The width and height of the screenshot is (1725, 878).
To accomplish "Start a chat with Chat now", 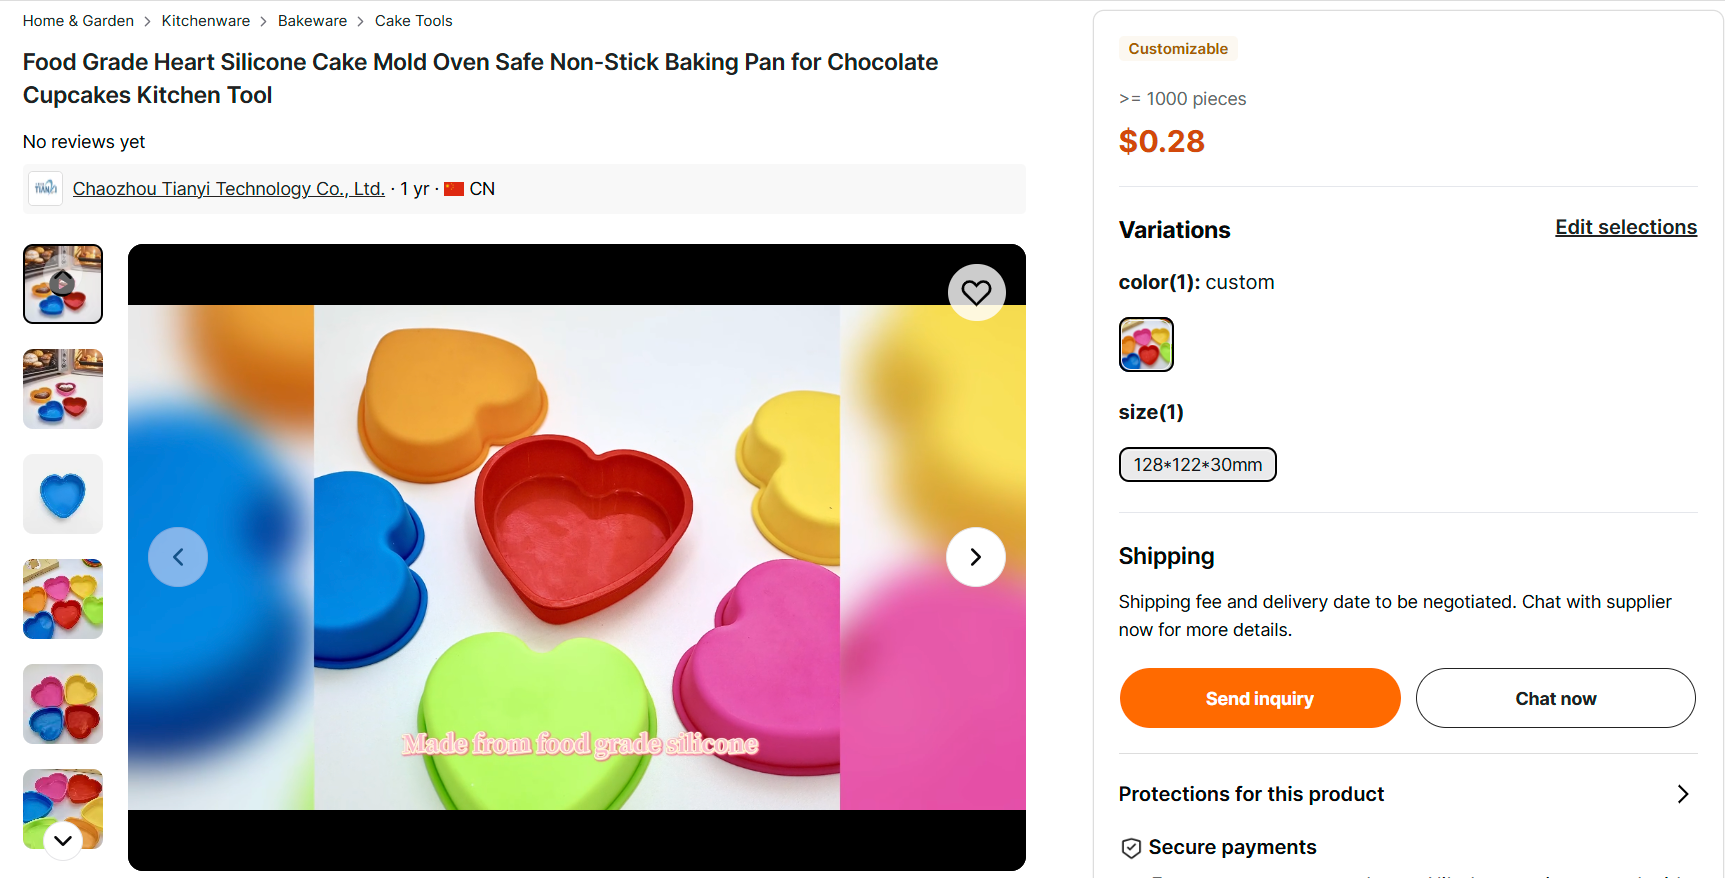I will pos(1555,698).
